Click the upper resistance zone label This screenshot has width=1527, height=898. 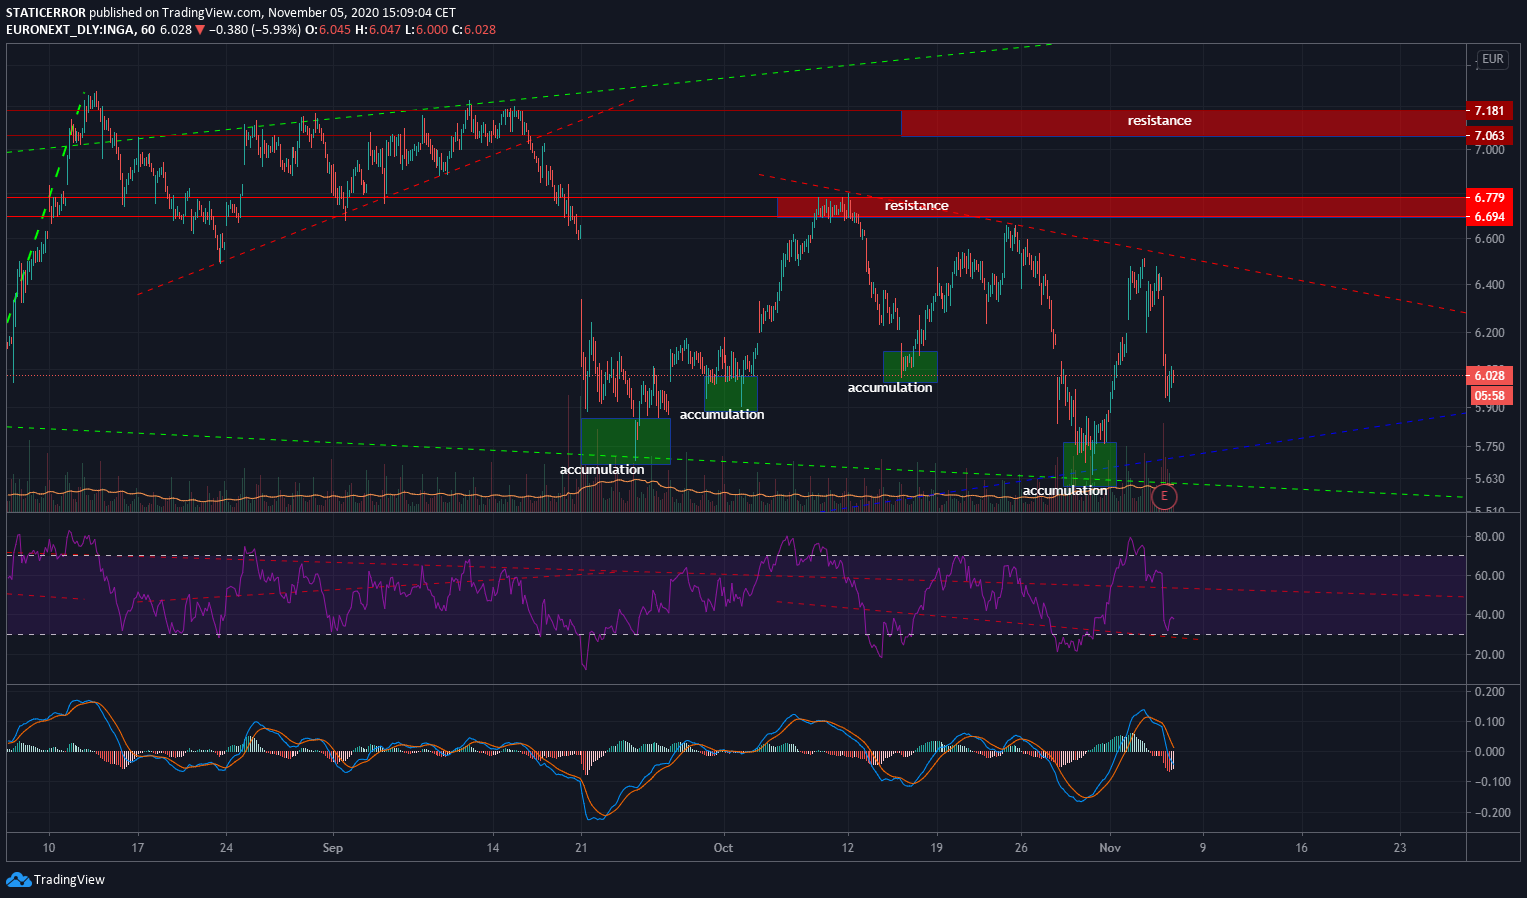[x=1159, y=121]
